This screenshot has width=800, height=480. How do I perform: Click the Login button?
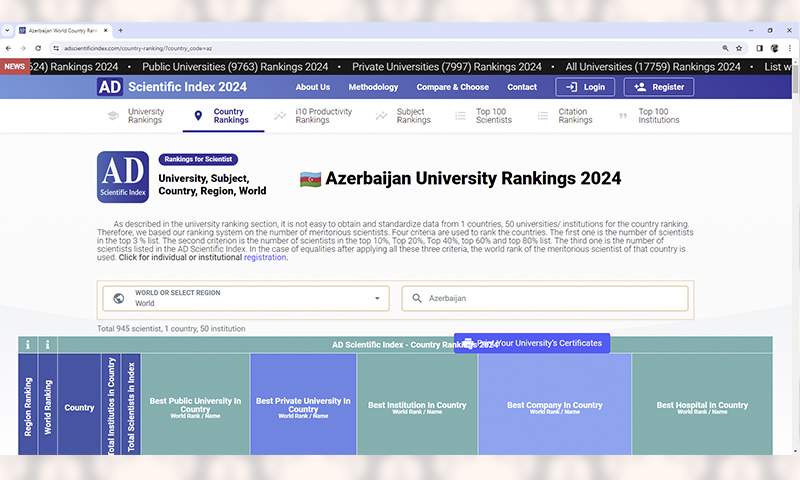pyautogui.click(x=585, y=87)
